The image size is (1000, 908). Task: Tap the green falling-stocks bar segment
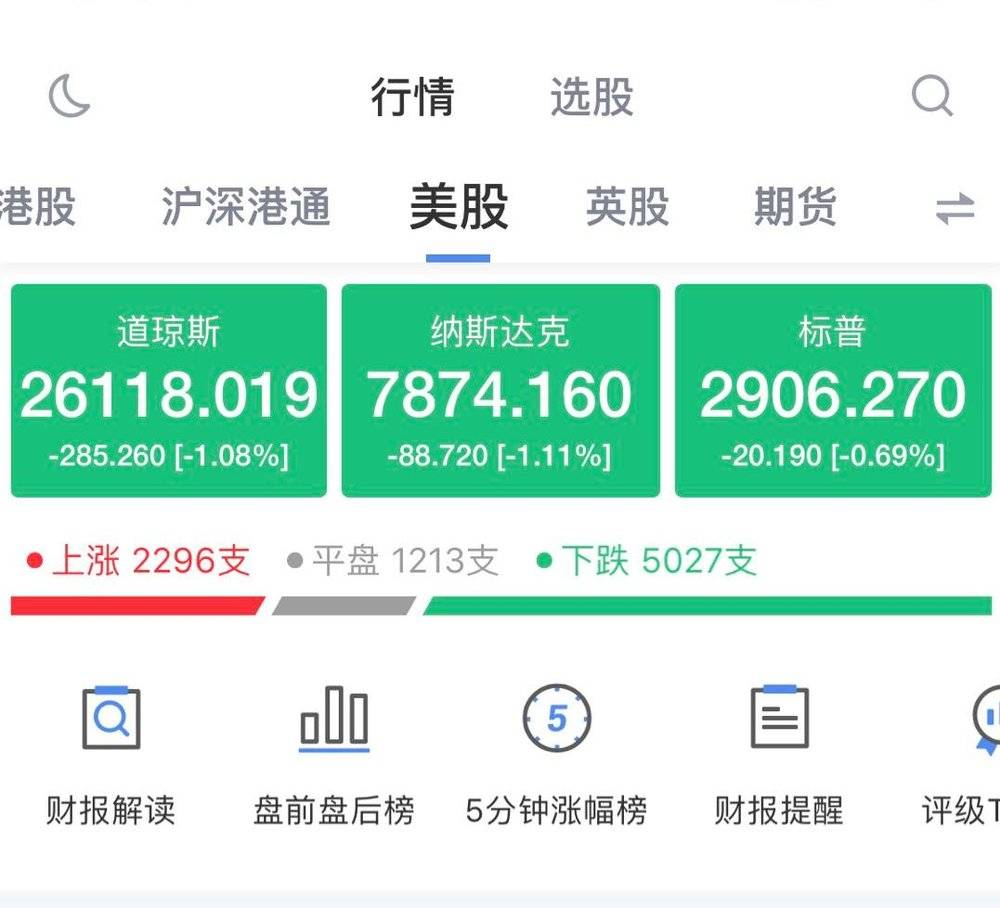[x=707, y=606]
